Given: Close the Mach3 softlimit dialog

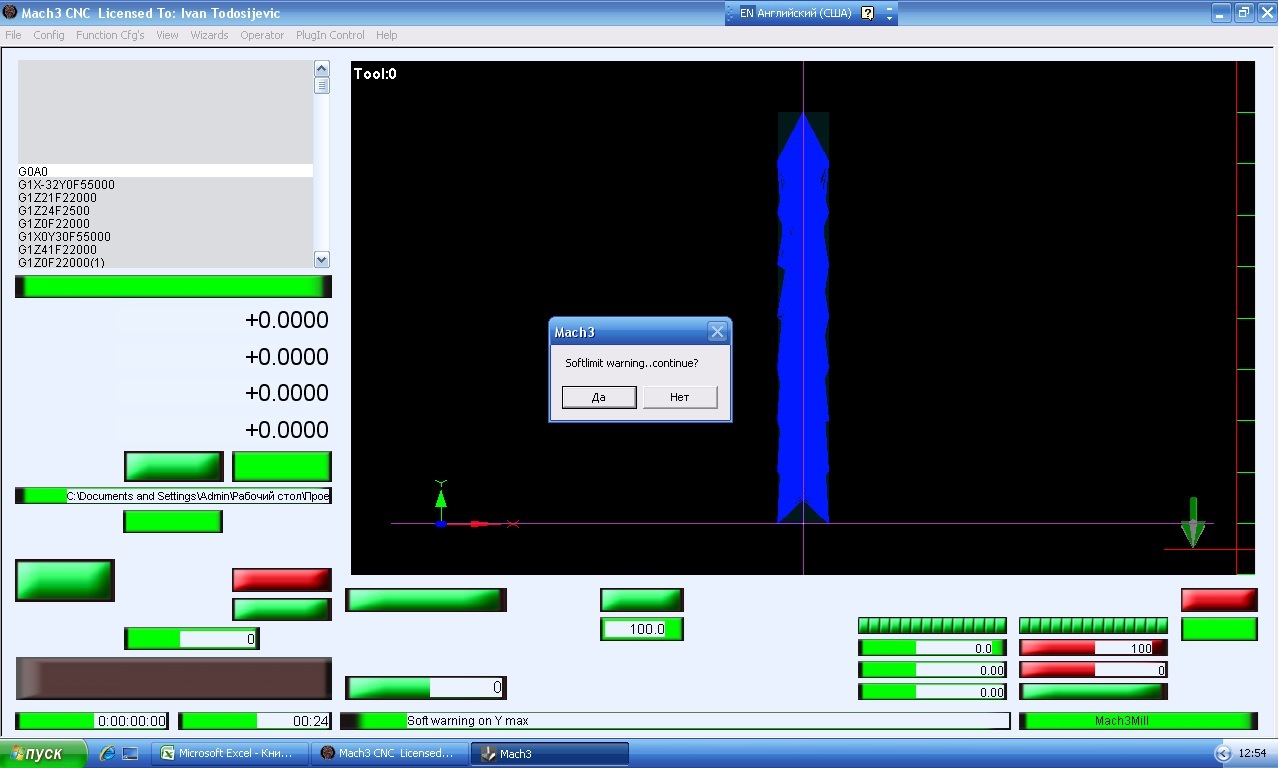Looking at the screenshot, I should click(717, 332).
